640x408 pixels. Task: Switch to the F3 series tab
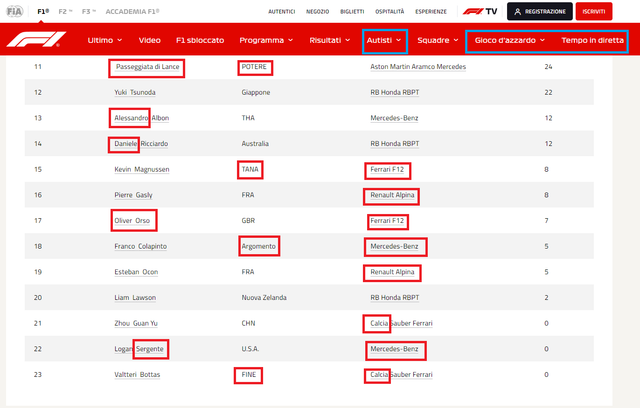coord(89,11)
